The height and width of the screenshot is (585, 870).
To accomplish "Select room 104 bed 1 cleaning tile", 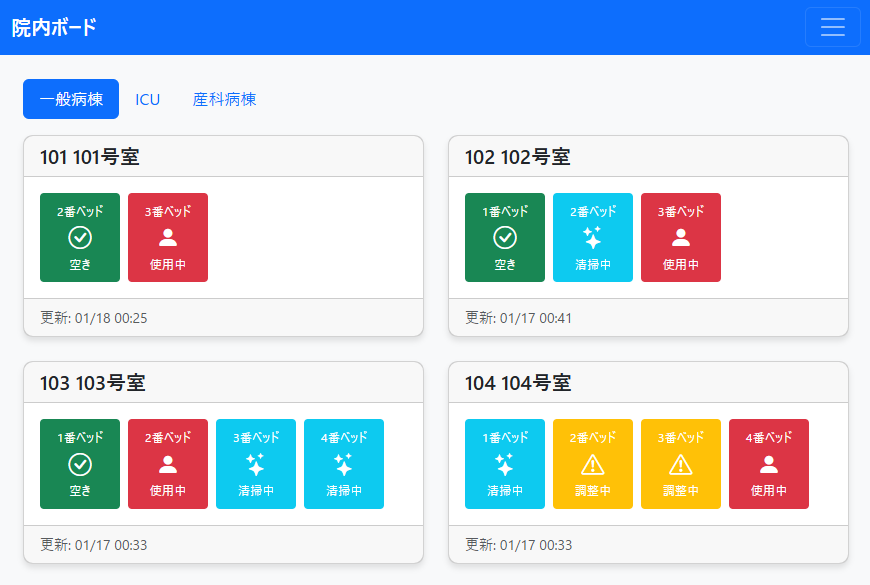I will pyautogui.click(x=505, y=464).
